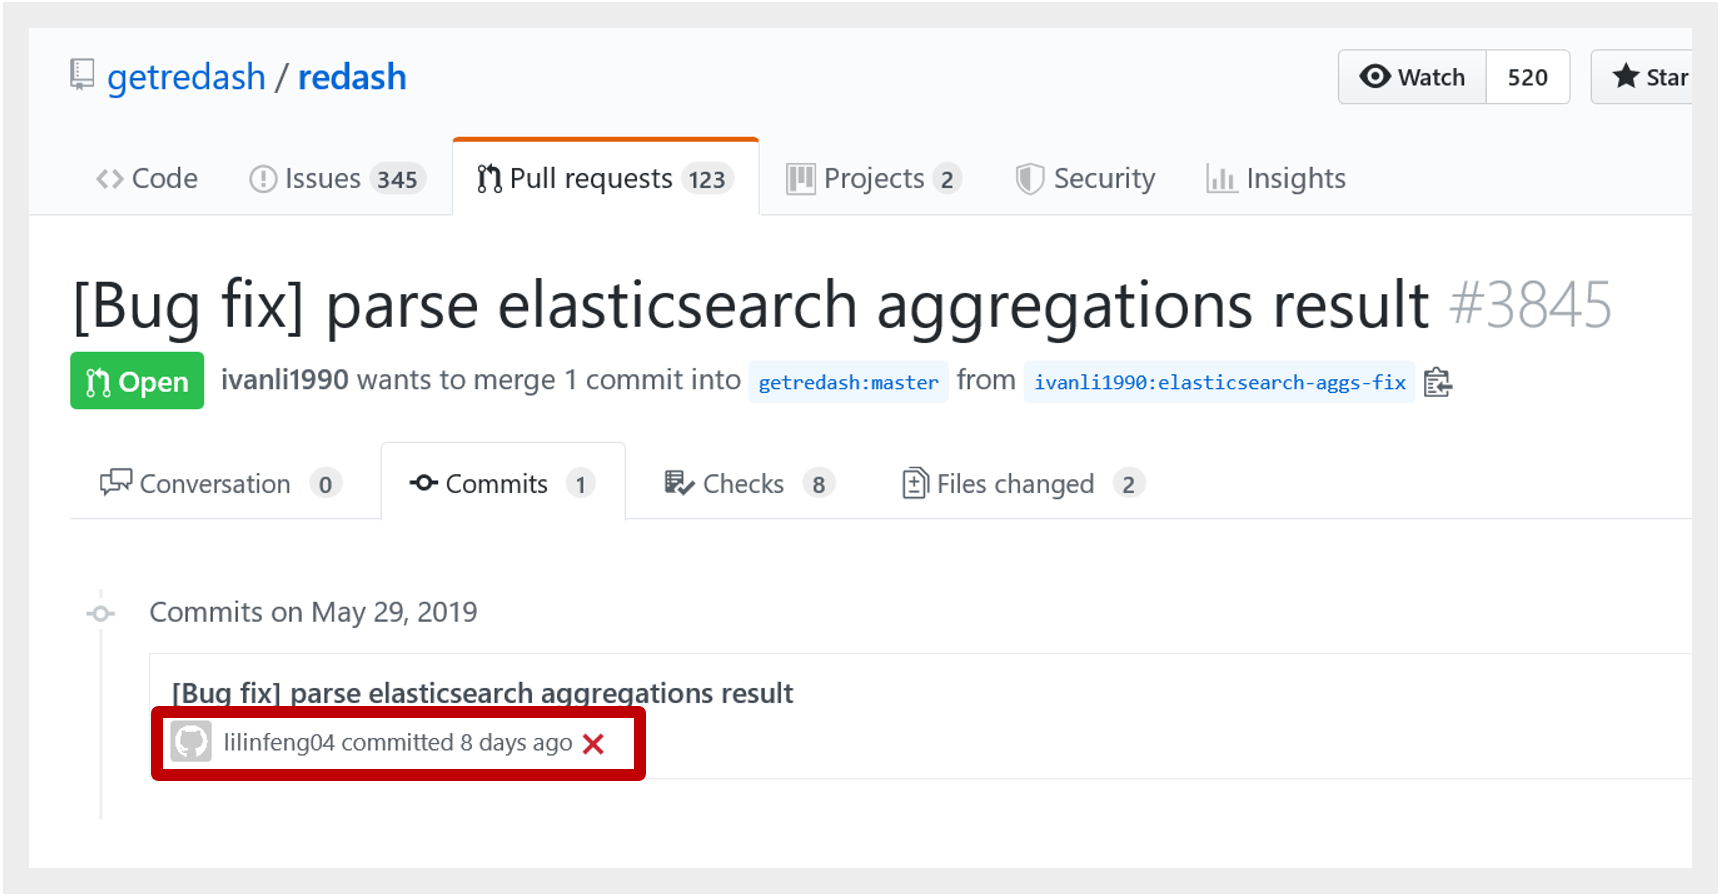The image size is (1720, 896).
Task: Click the Issues exclamation icon
Action: pyautogui.click(x=263, y=179)
